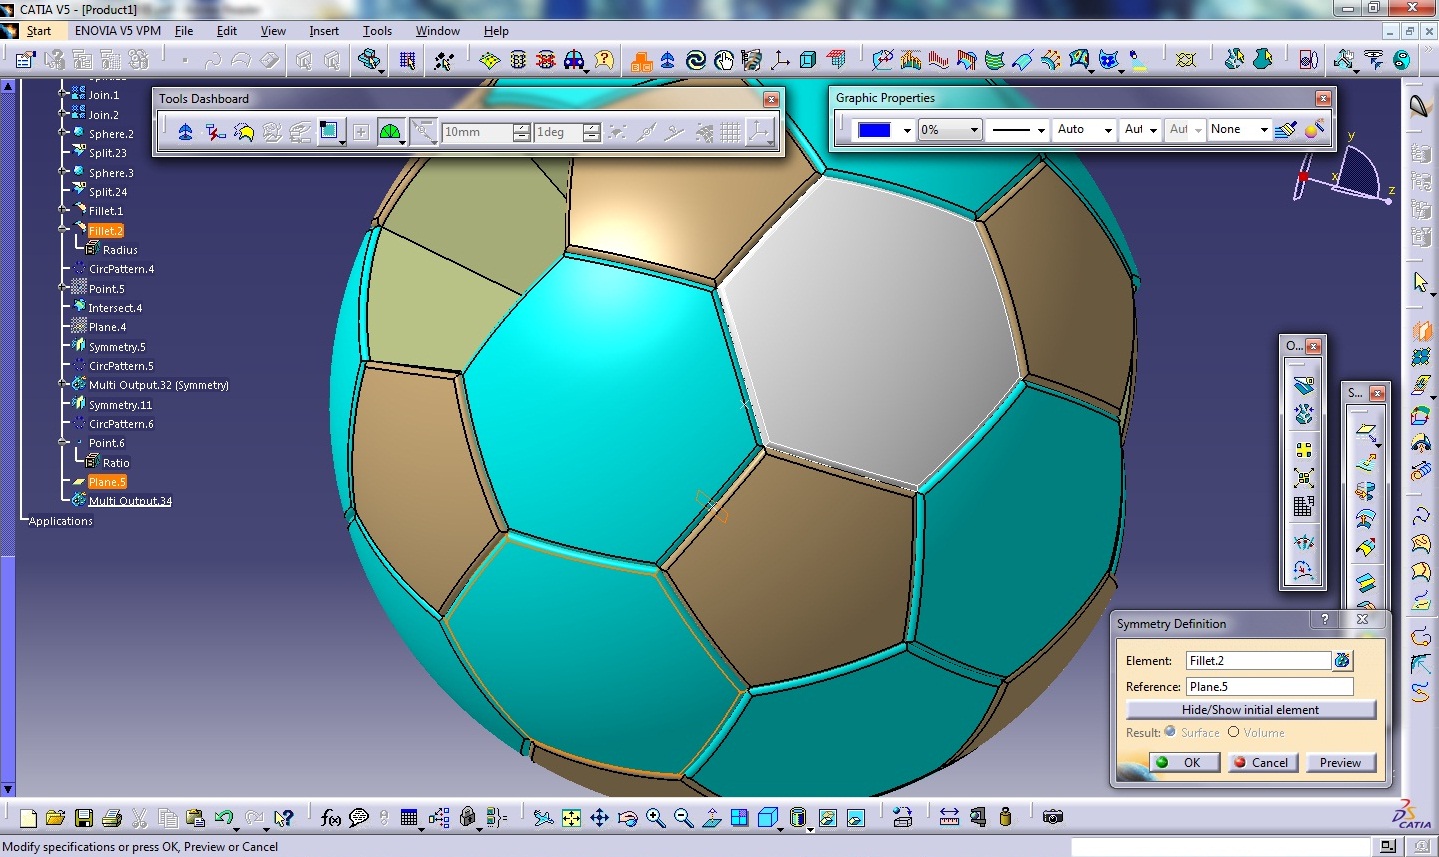This screenshot has width=1439, height=857.
Task: Click the Undo arrow icon
Action: pos(224,818)
